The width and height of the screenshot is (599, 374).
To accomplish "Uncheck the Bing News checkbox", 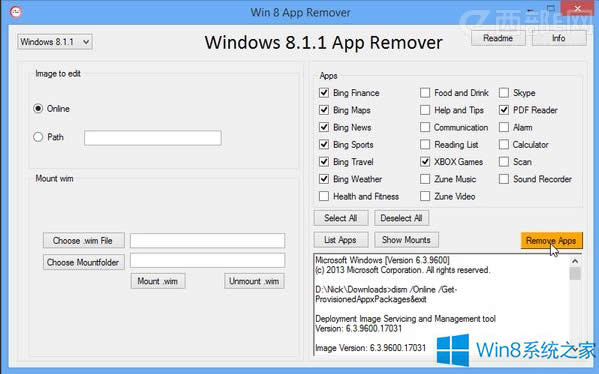I will [324, 127].
